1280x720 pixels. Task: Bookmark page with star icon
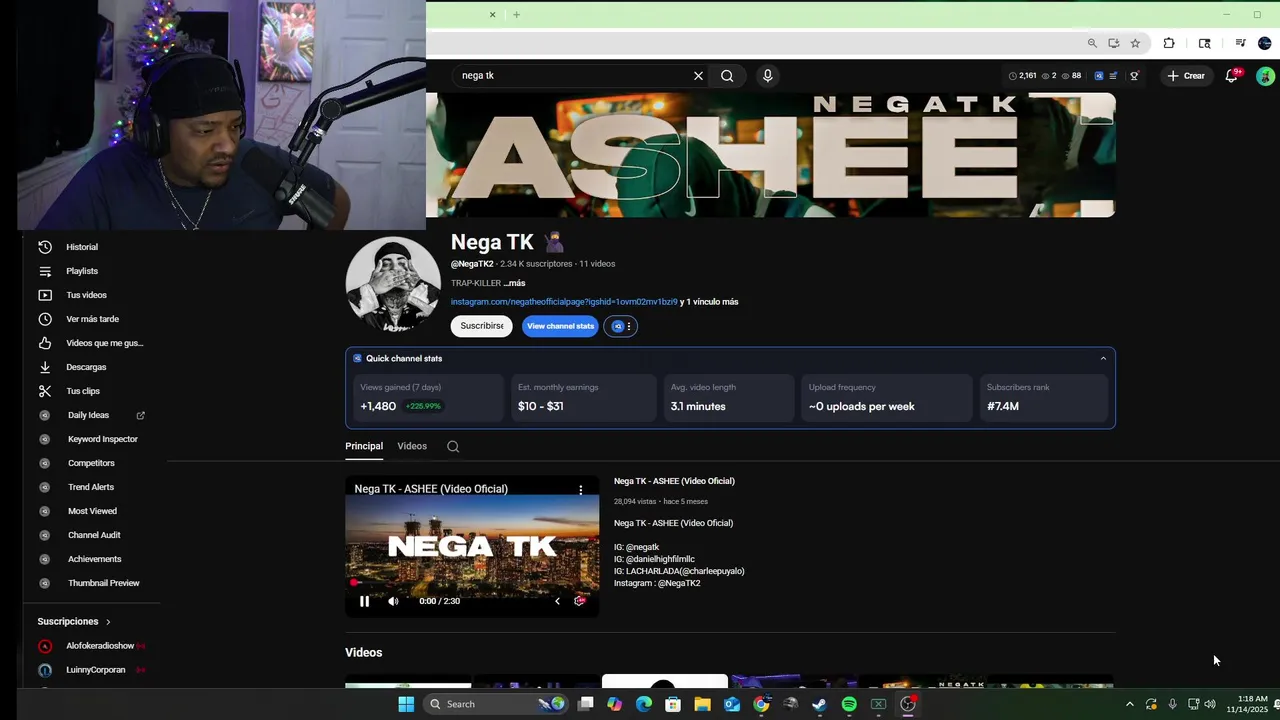tap(1135, 43)
